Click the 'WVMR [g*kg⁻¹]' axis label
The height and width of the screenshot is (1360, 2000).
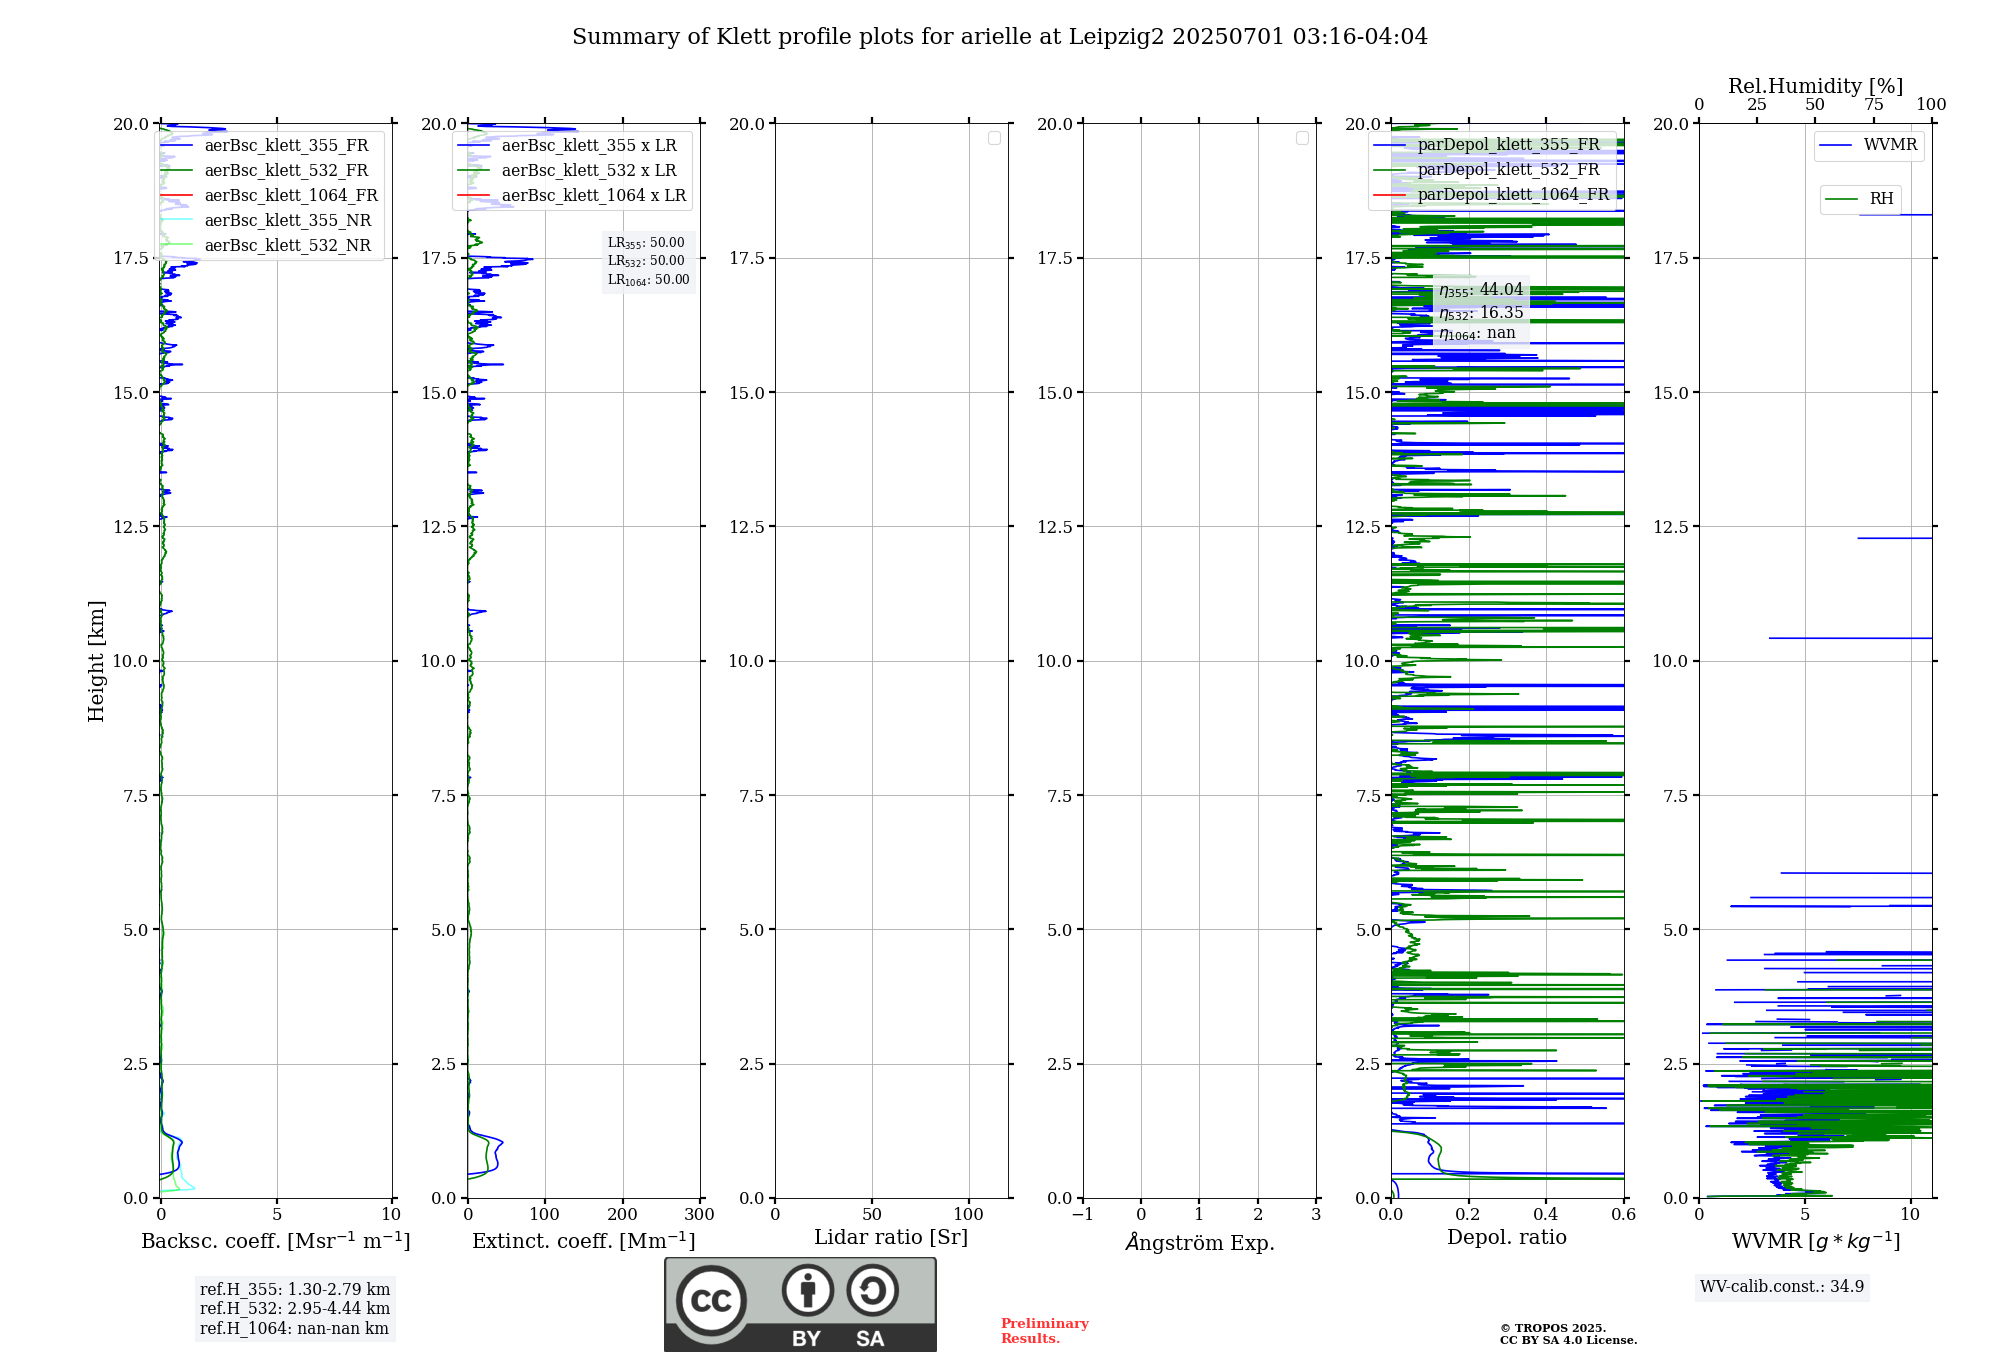(1815, 1241)
